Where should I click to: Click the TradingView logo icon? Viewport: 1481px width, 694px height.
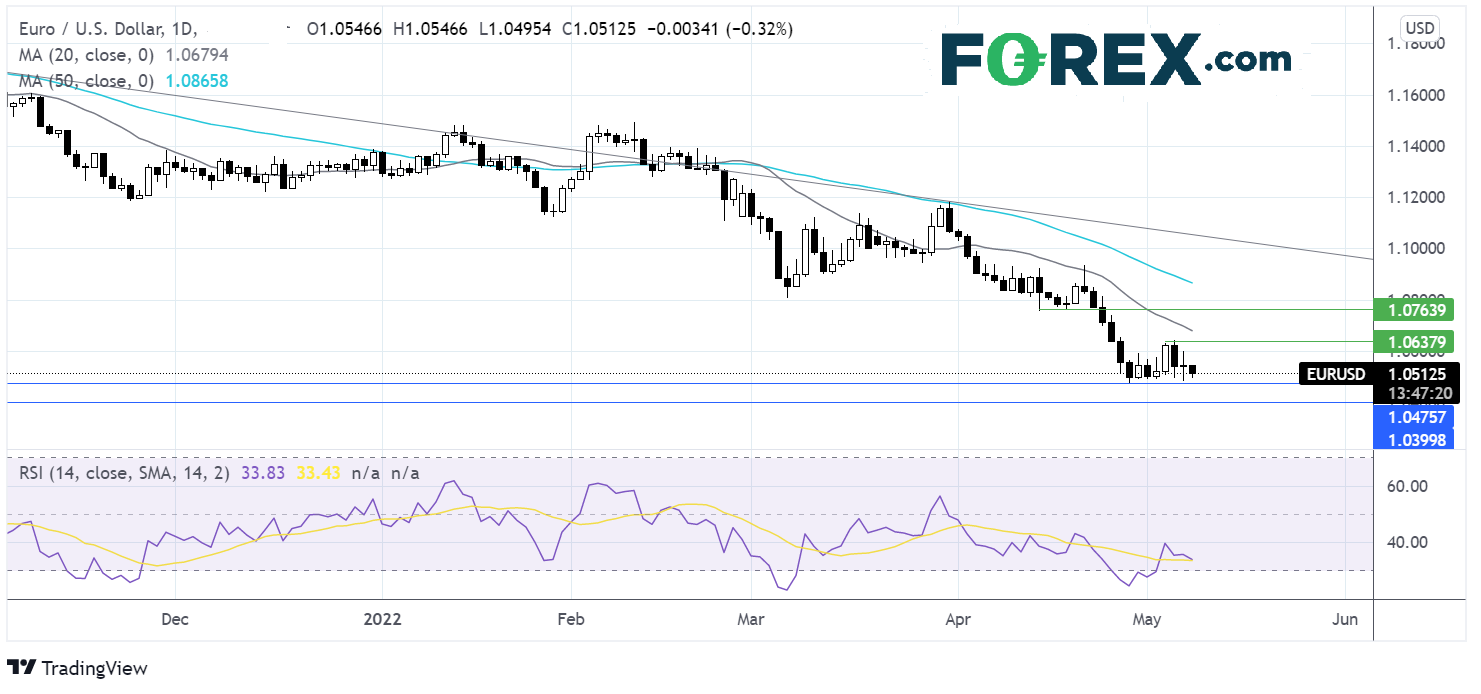click(x=22, y=668)
